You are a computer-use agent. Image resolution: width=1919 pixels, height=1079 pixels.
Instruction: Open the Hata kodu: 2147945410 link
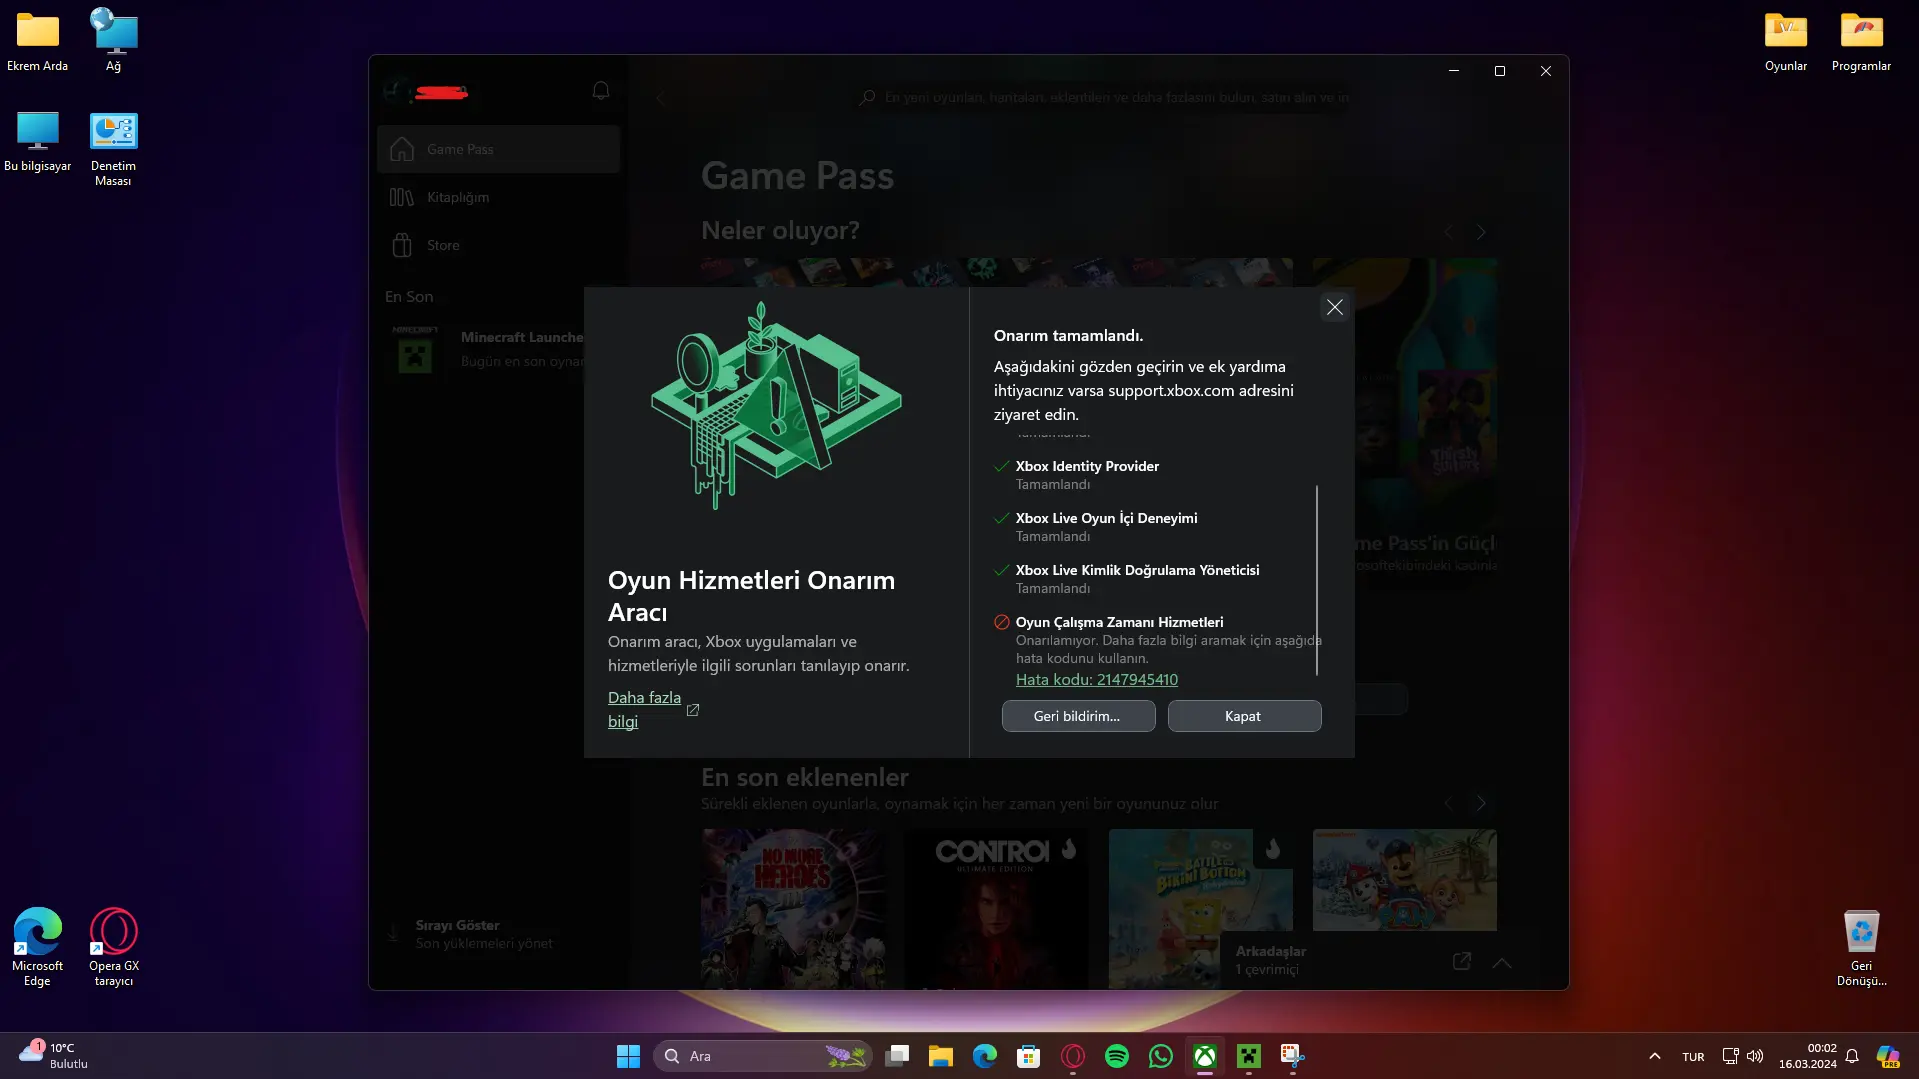1096,679
